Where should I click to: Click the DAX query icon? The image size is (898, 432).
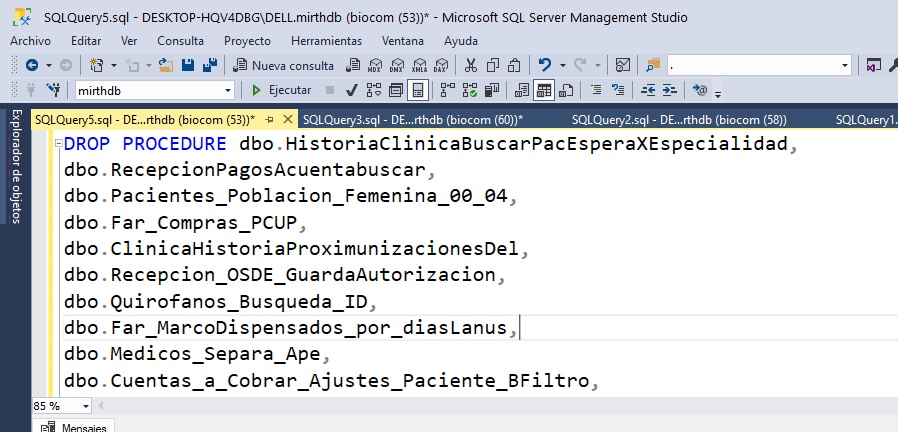point(441,65)
